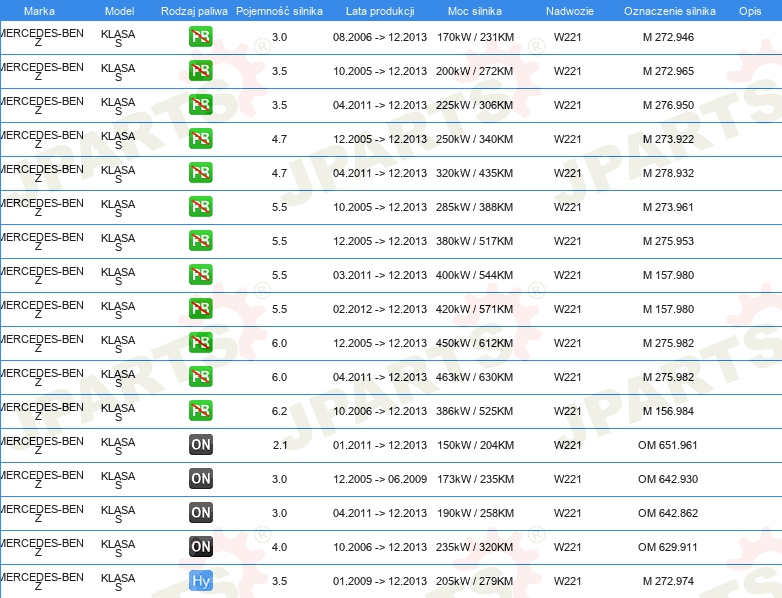Click engine capacity 6.2 cell
This screenshot has width=782, height=598.
click(x=279, y=410)
